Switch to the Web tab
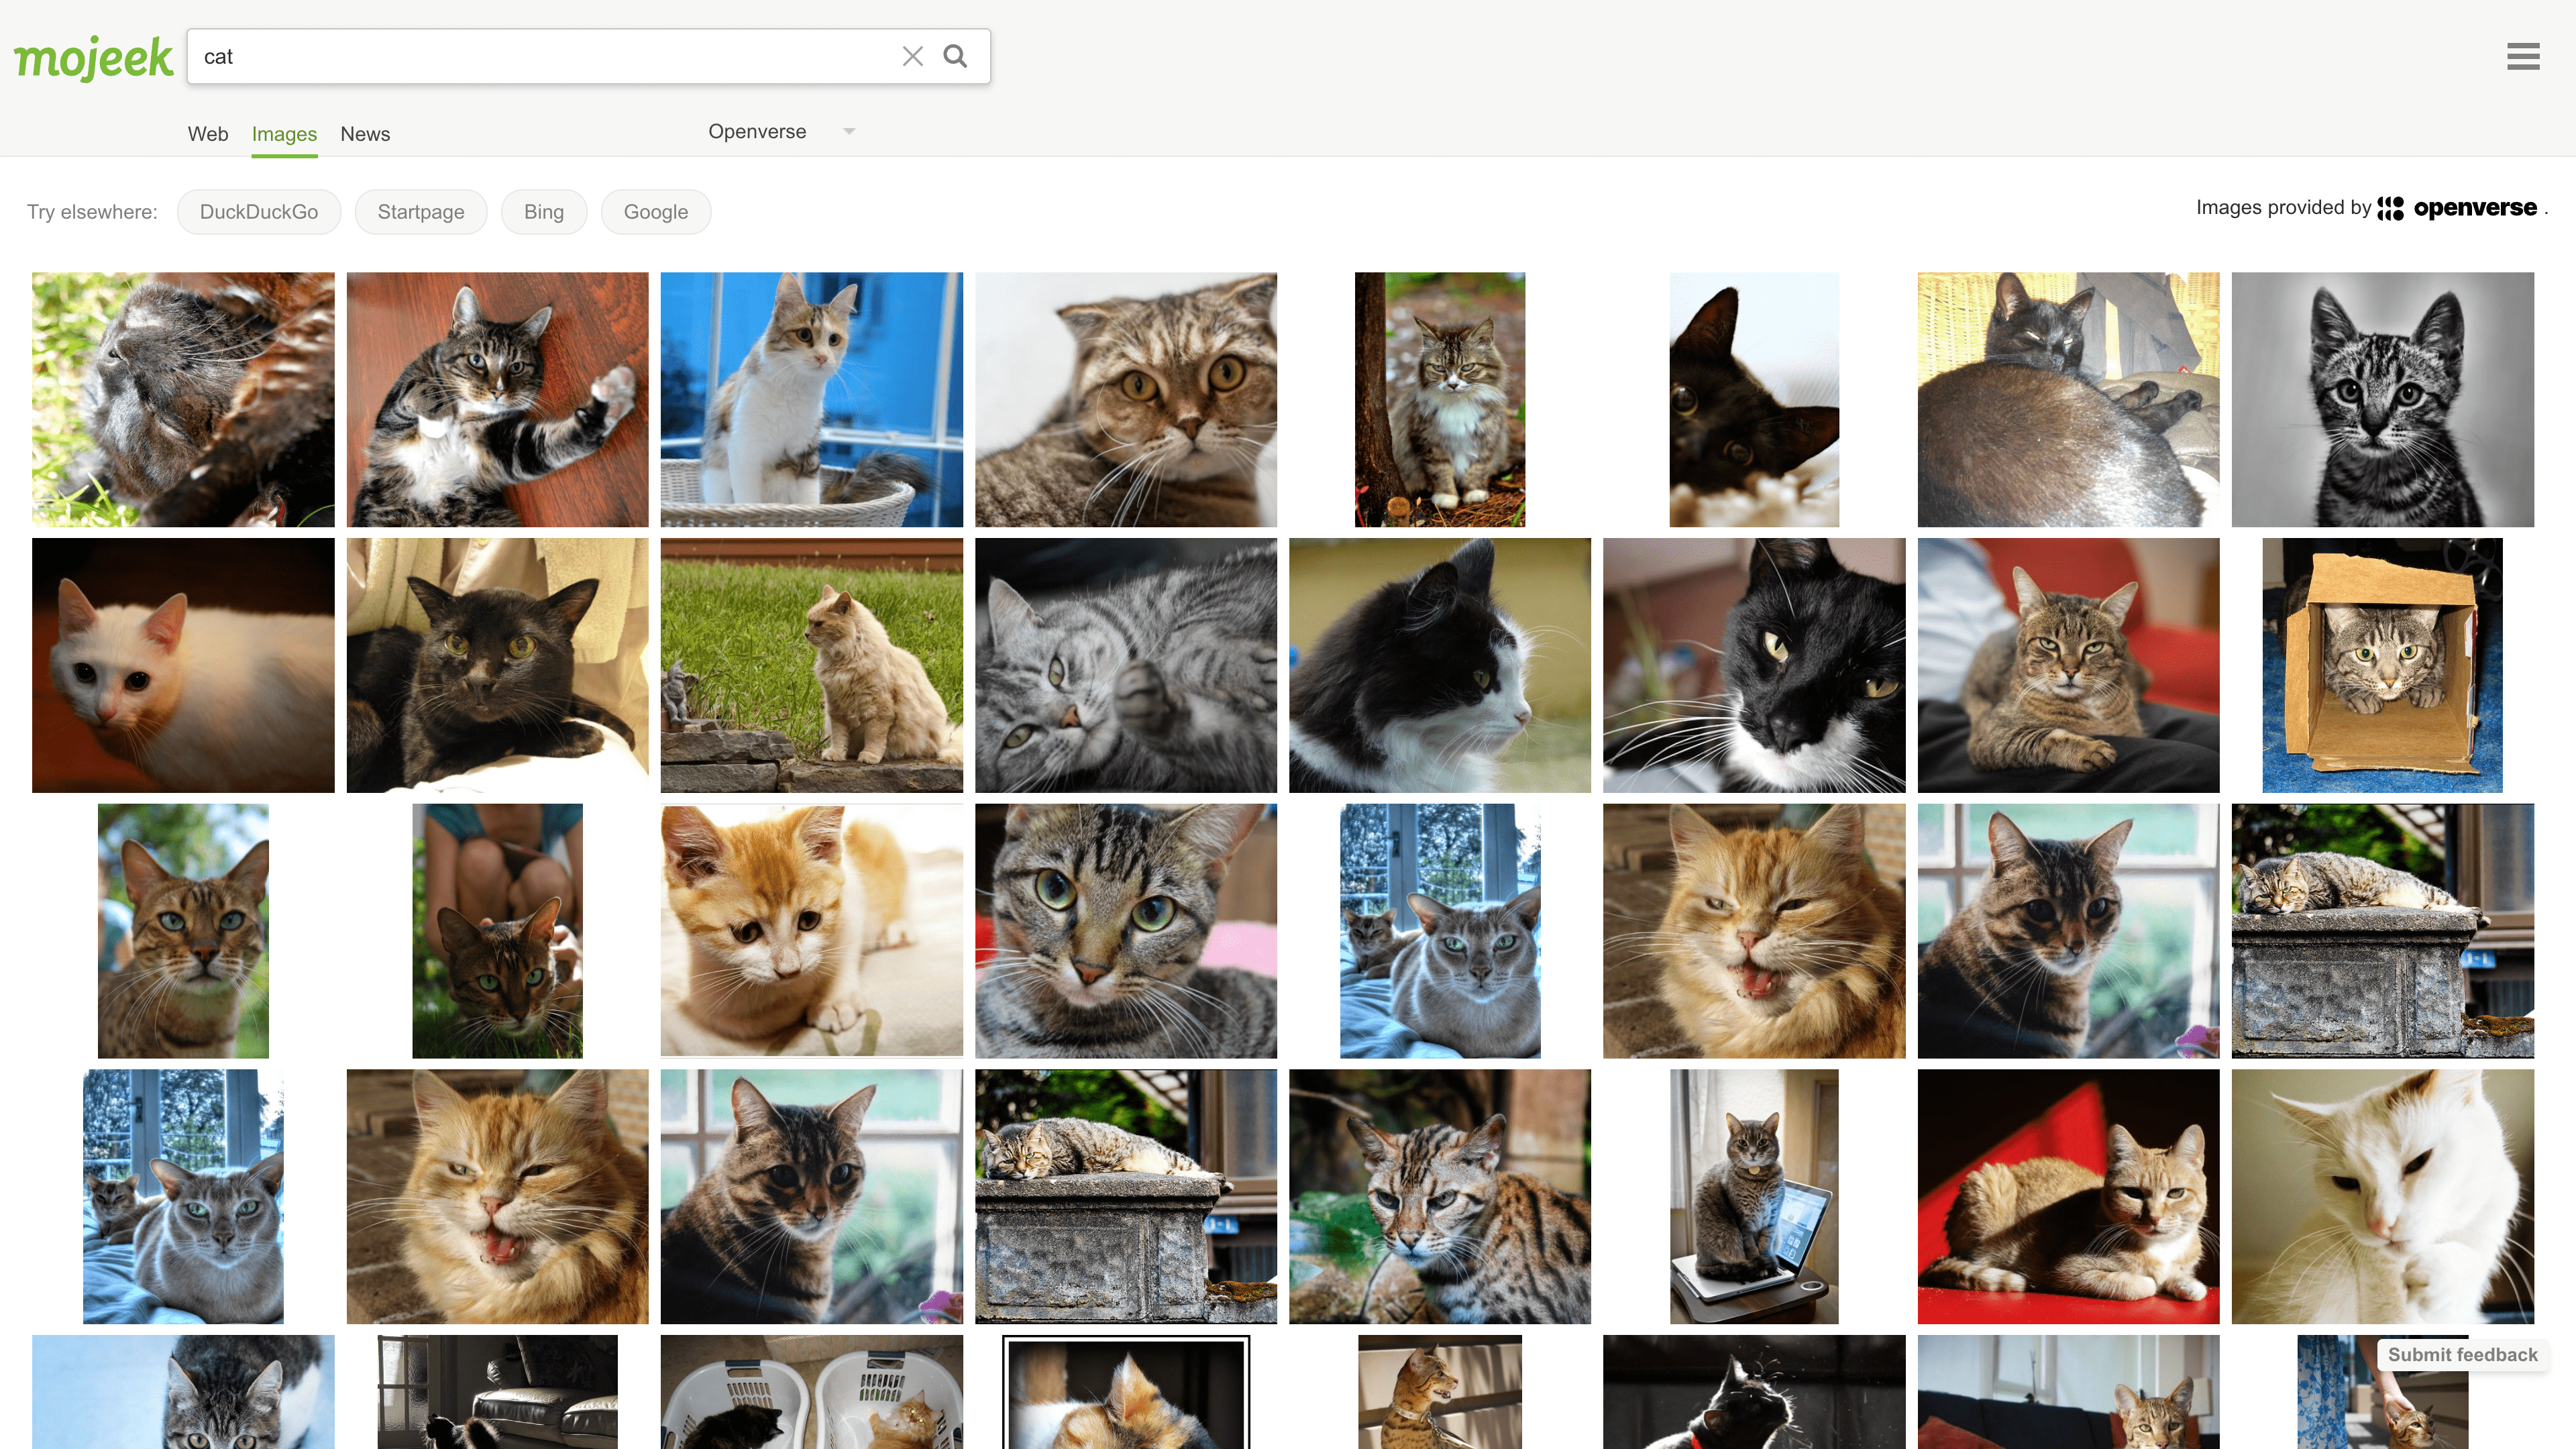The image size is (2576, 1449). point(208,134)
